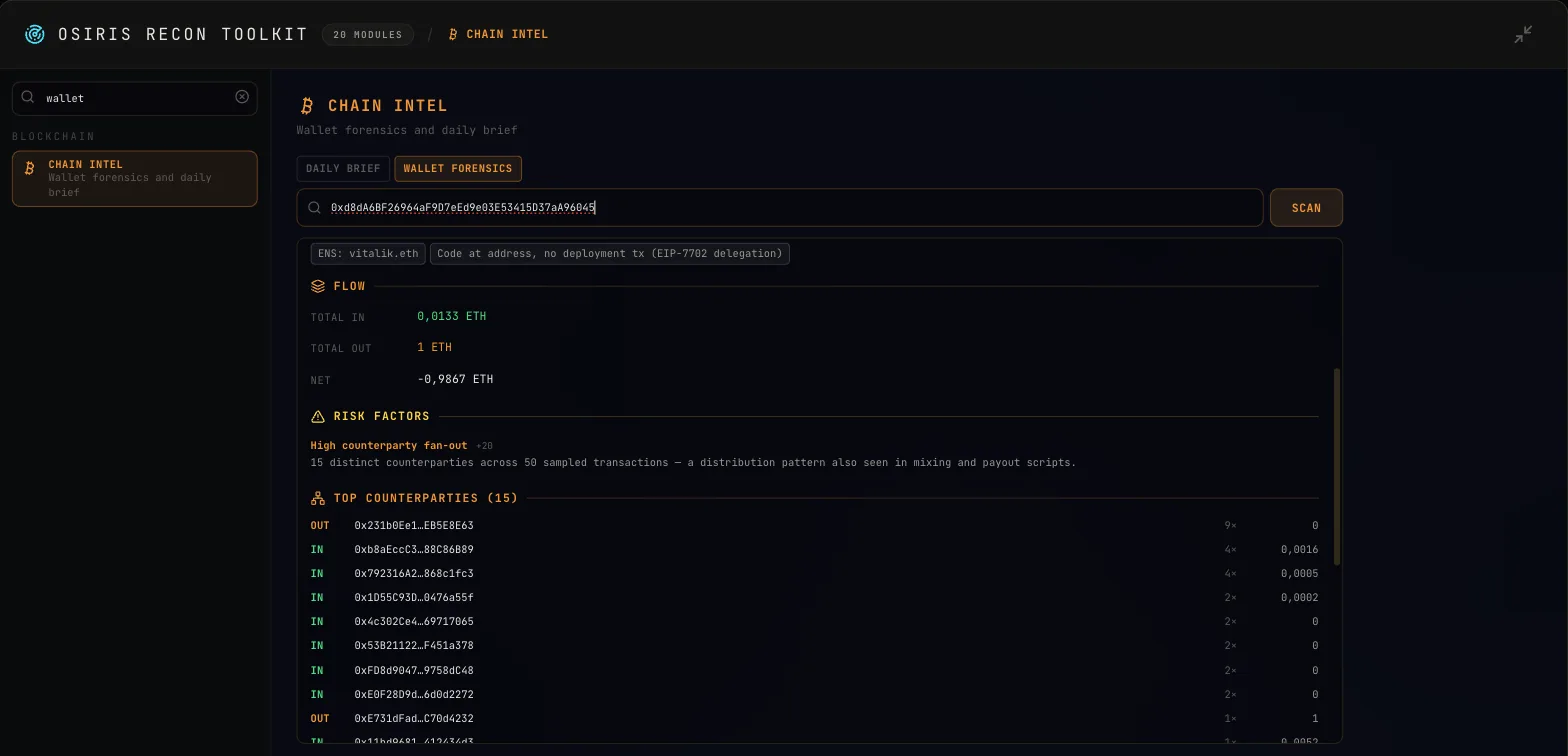Click the High counterparty fan-out risk factor

click(x=389, y=446)
